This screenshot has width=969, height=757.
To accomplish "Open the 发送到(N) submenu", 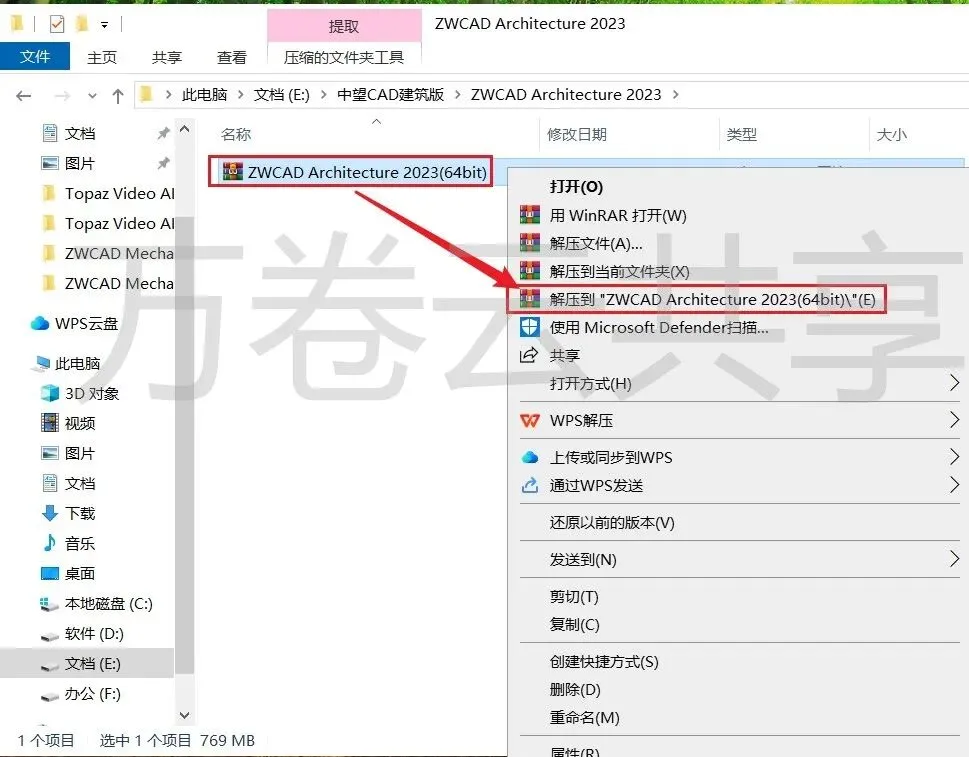I will click(583, 560).
